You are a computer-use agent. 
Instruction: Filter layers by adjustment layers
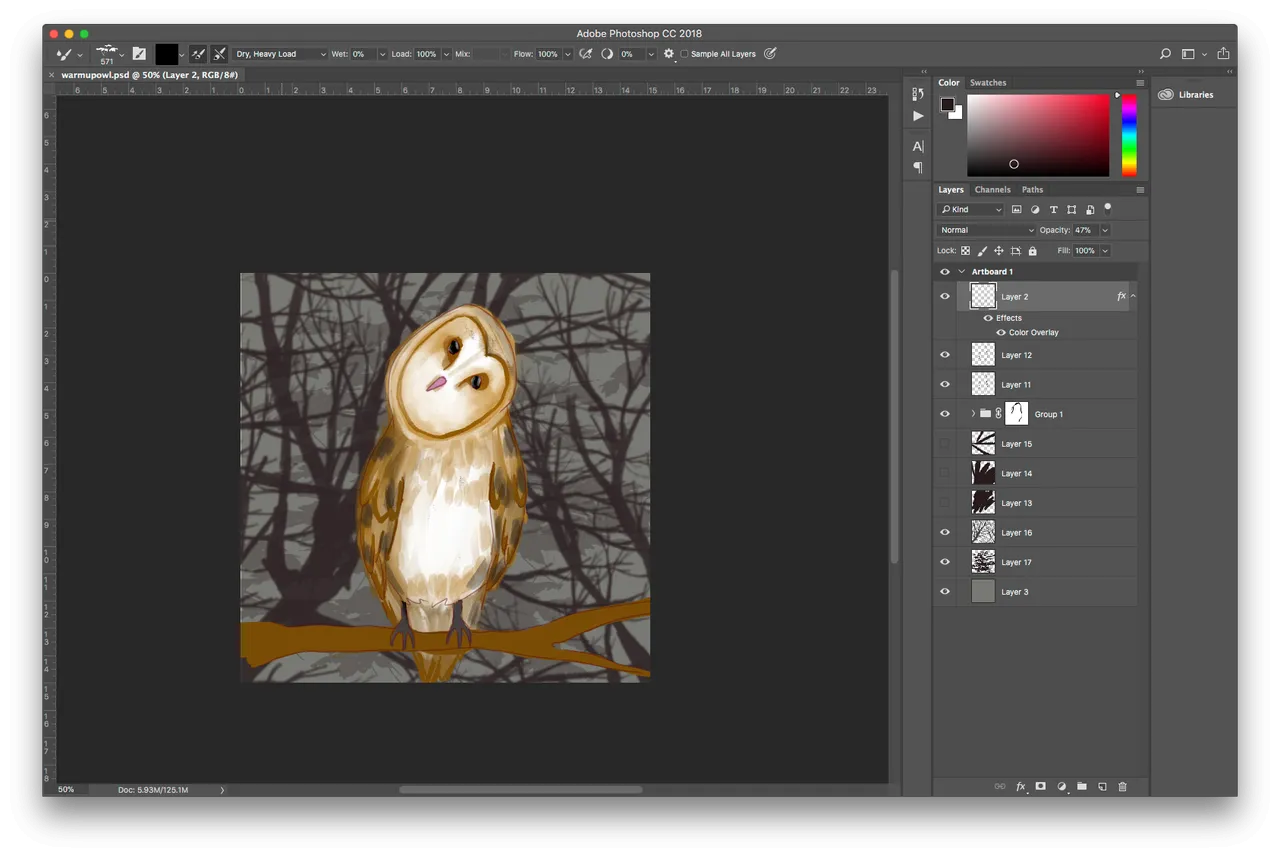tap(1035, 210)
